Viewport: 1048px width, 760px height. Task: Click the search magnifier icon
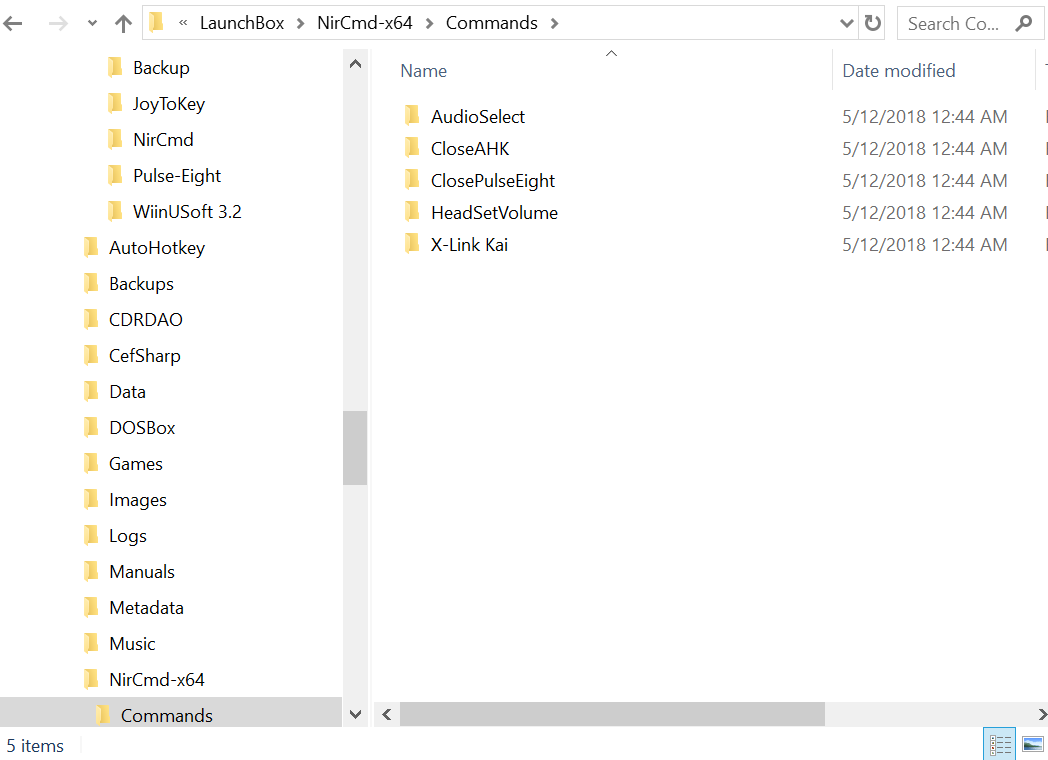[1023, 23]
